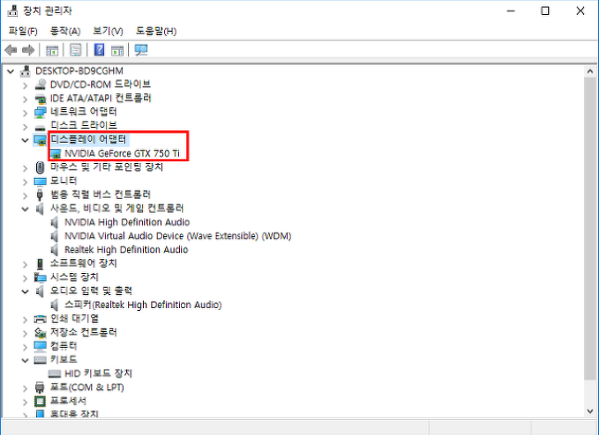600x435 pixels.
Task: Expand the 인쇄 대기열 node
Action: click(25, 319)
